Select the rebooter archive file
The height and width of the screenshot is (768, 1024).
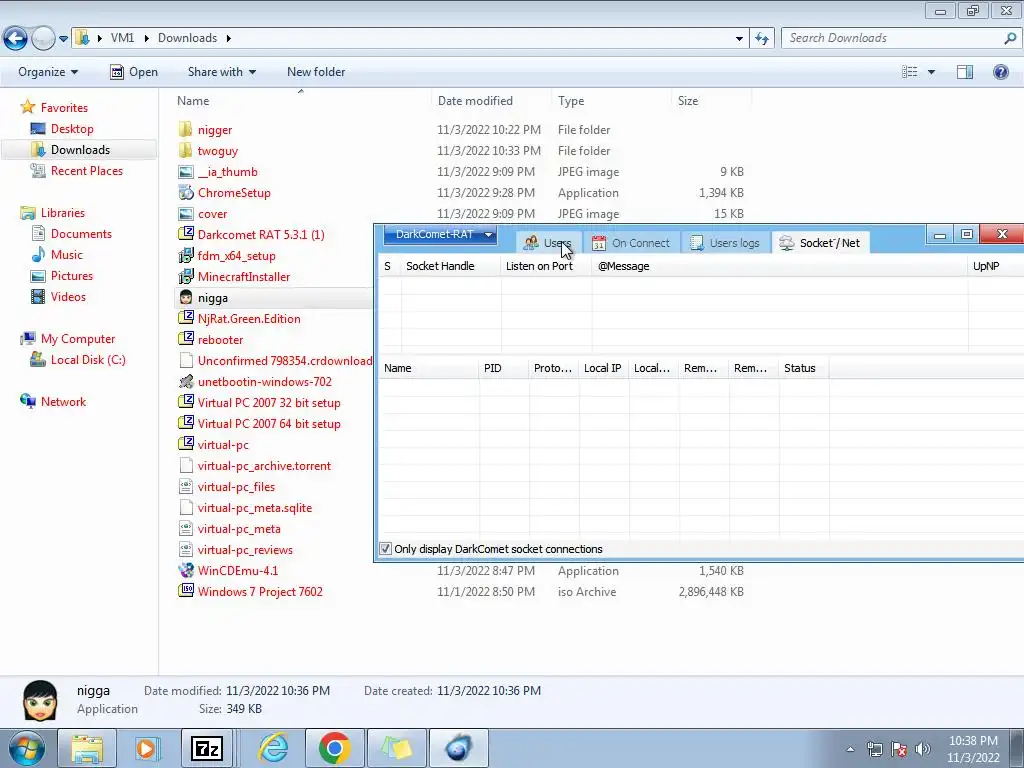tap(220, 340)
